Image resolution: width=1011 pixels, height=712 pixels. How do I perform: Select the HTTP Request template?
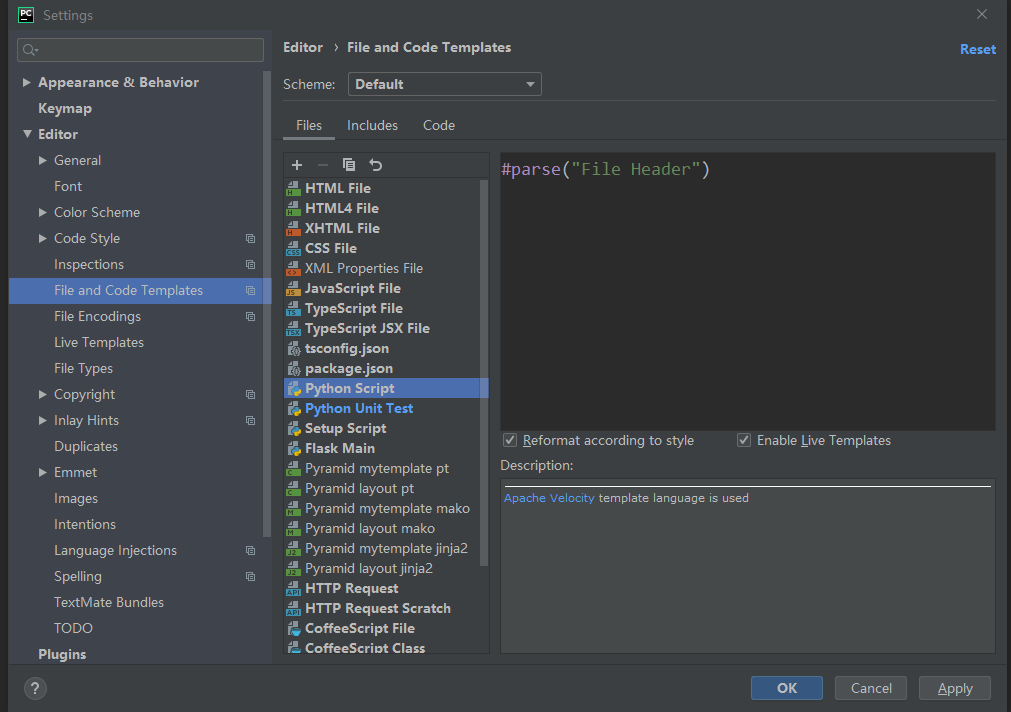tap(386, 588)
